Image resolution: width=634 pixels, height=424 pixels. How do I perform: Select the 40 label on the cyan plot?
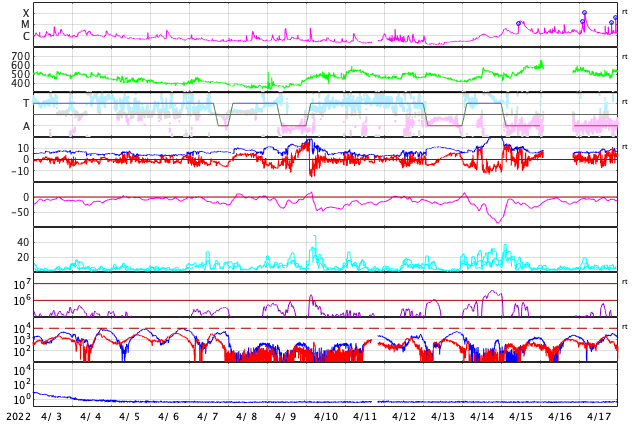23,242
